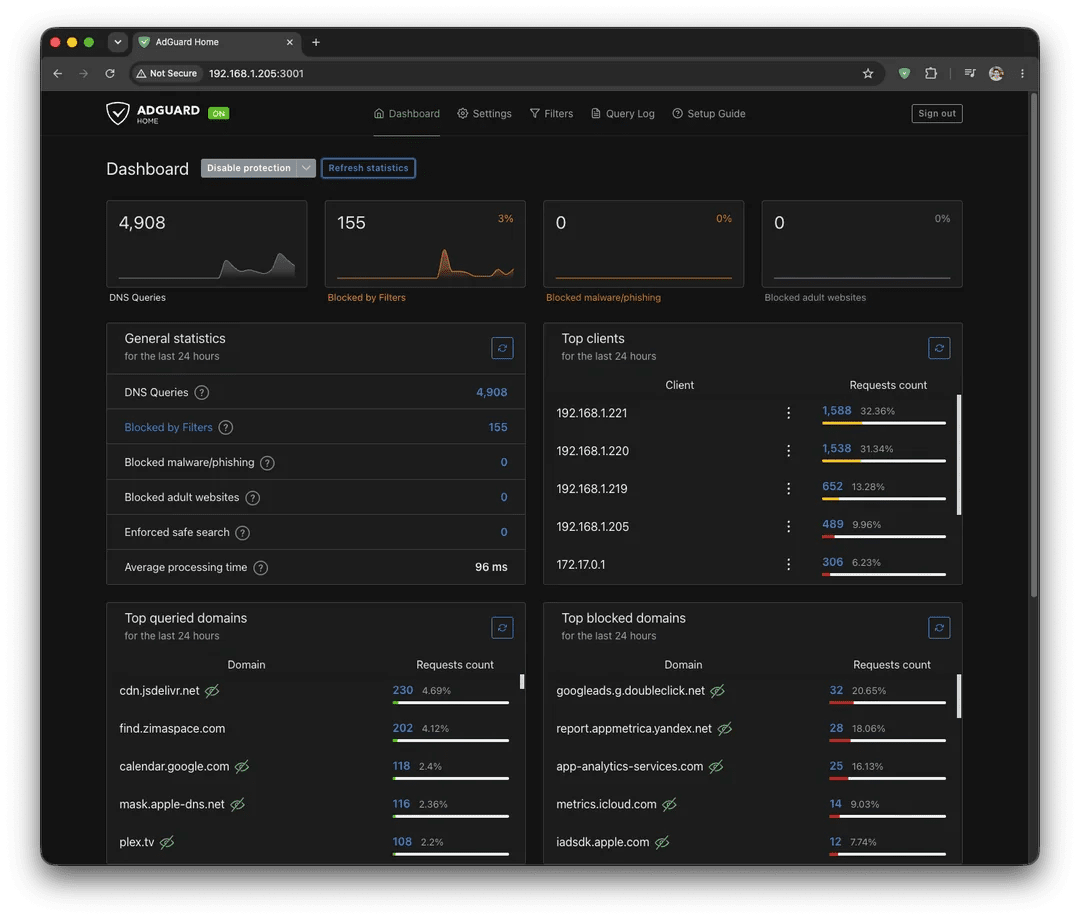Viewport: 1080px width, 919px height.
Task: Refresh the Top blocked domains panel
Action: pyautogui.click(x=939, y=628)
